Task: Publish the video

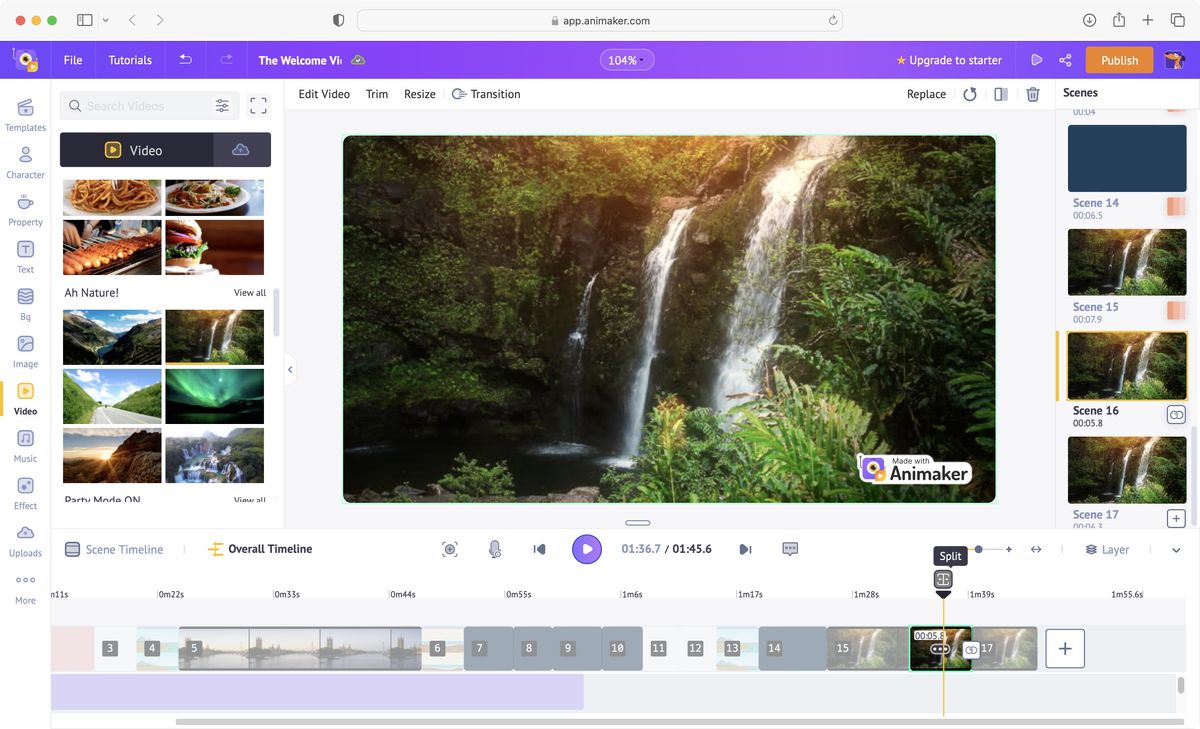Action: 1119,59
